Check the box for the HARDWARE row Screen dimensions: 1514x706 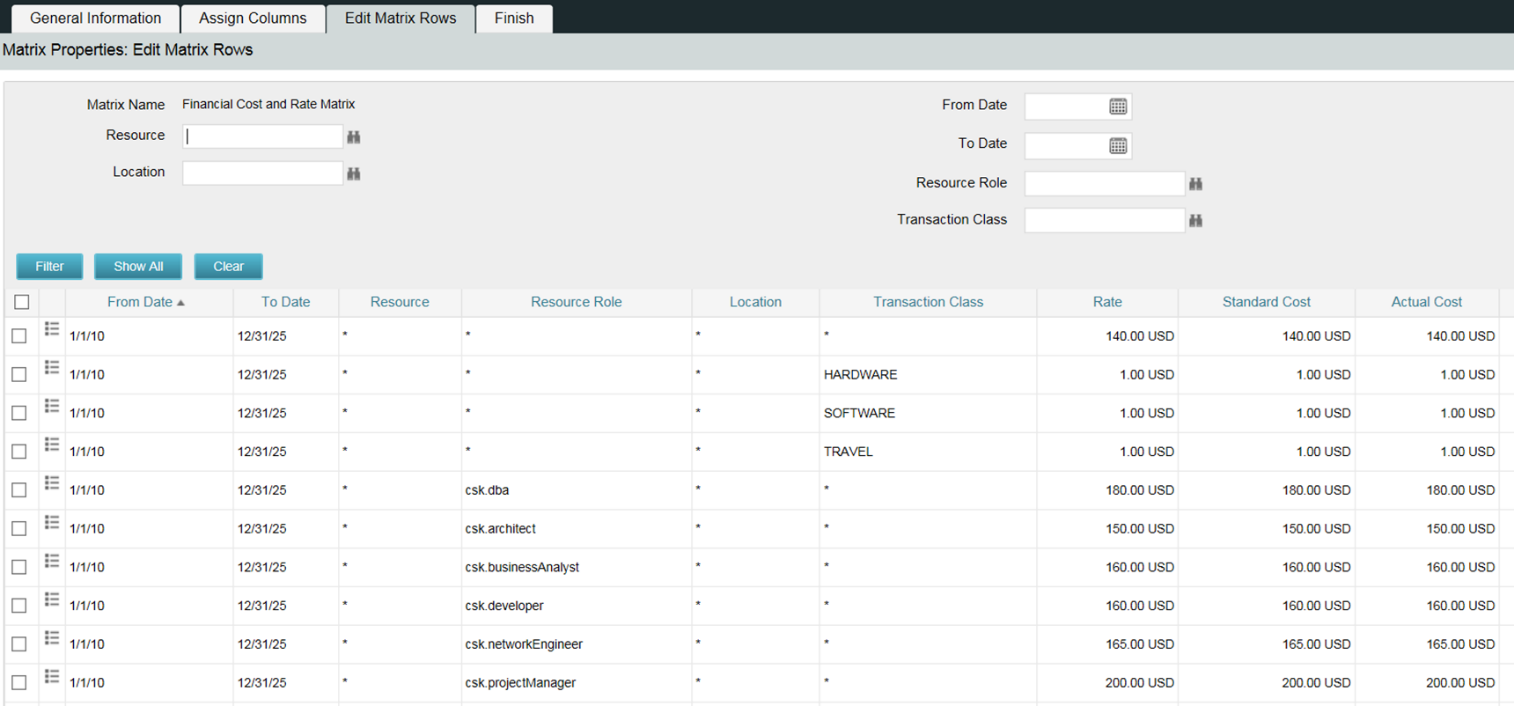tap(19, 375)
